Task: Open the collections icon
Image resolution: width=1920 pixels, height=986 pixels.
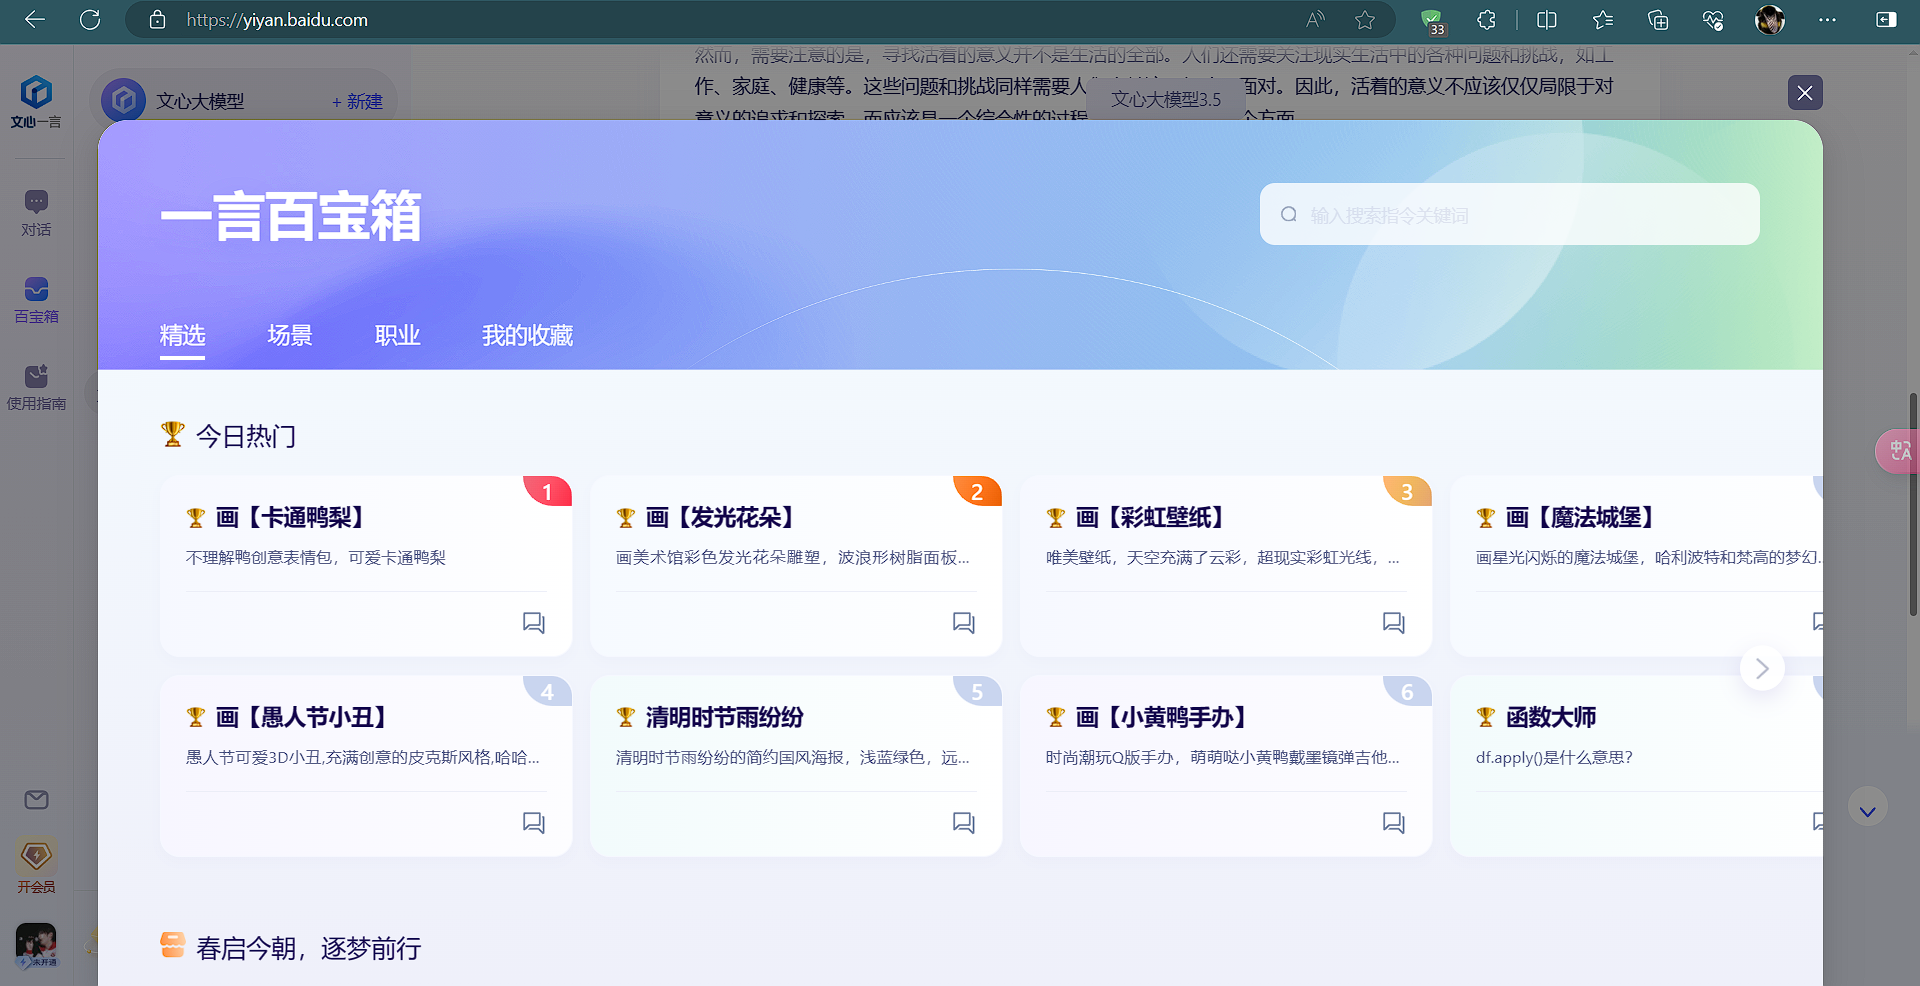Action: 1658,20
